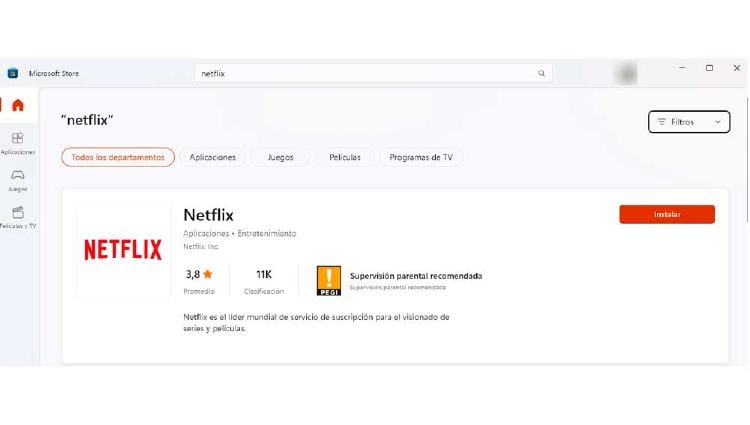The image size is (750, 425).
Task: Filter results by Películas
Action: pos(345,157)
